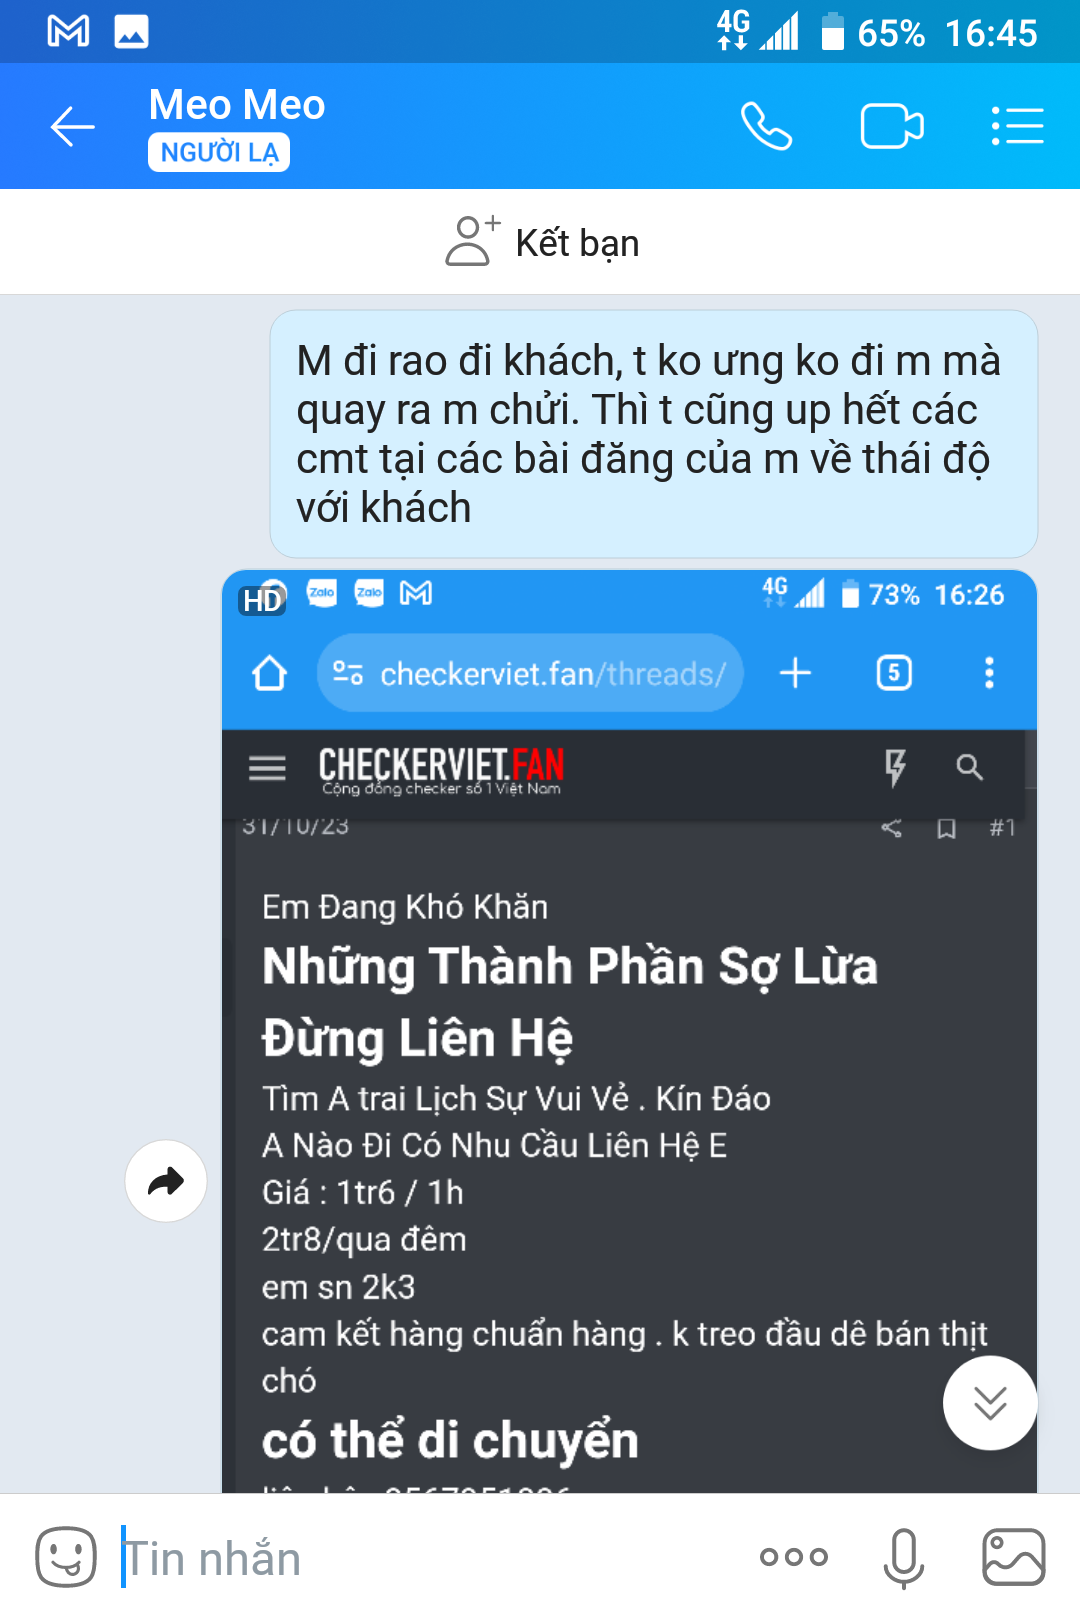Record a voice message with microphone
This screenshot has width=1080, height=1620.
click(903, 1557)
